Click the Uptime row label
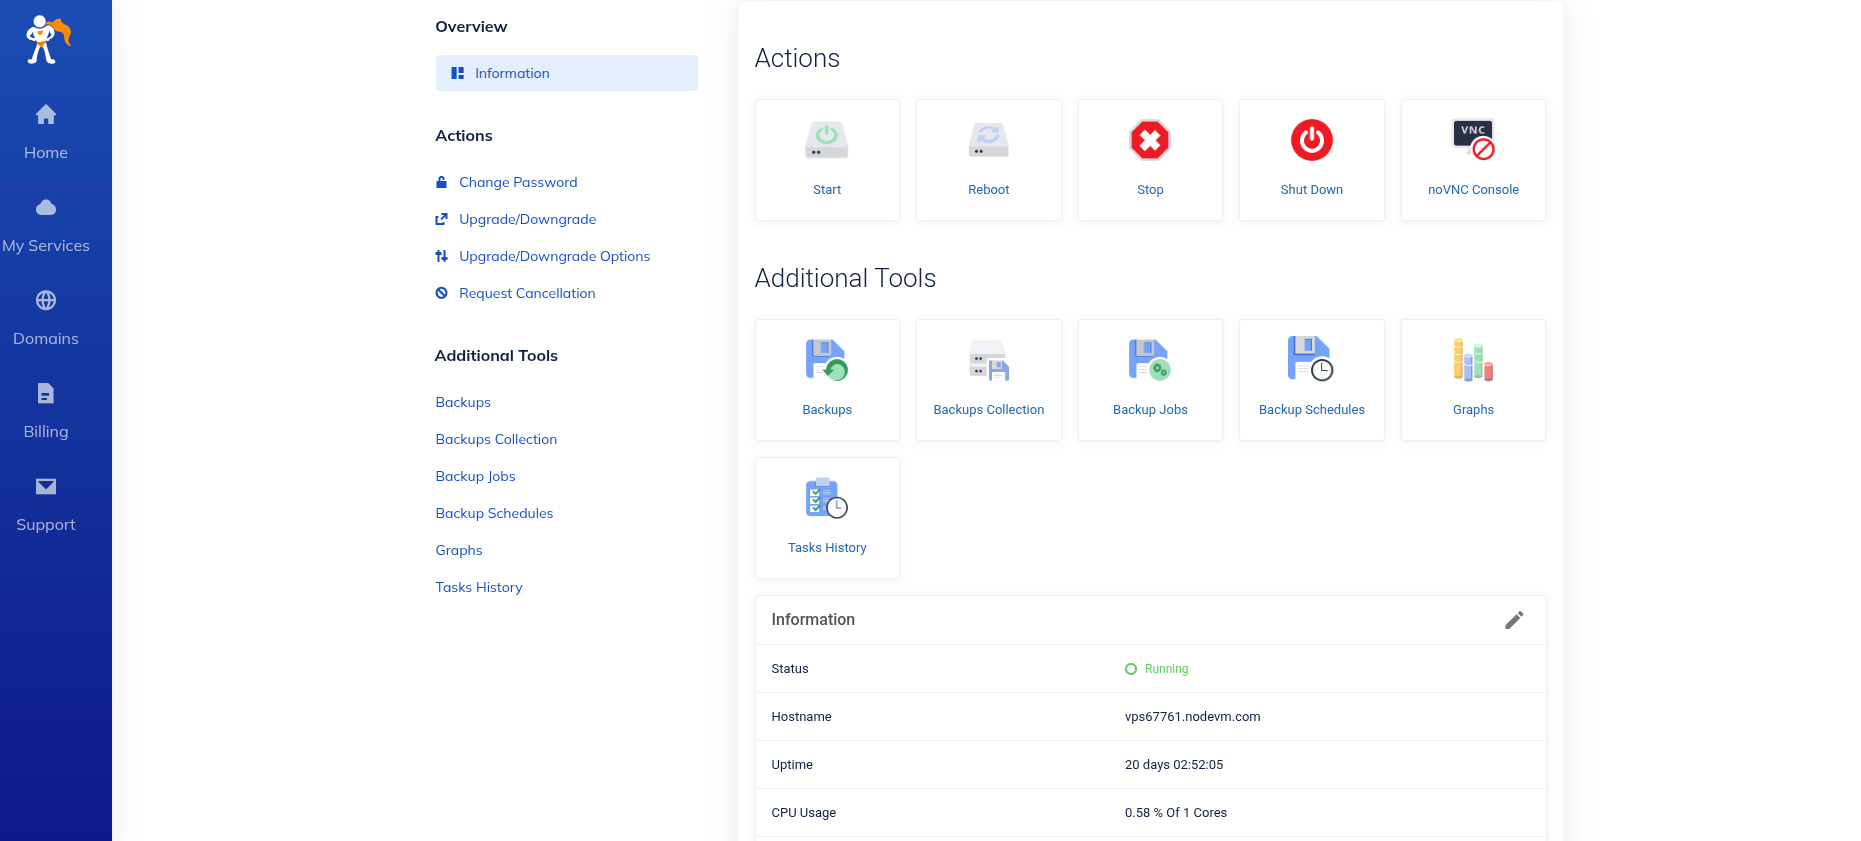Viewport: 1861px width, 841px height. (x=792, y=765)
